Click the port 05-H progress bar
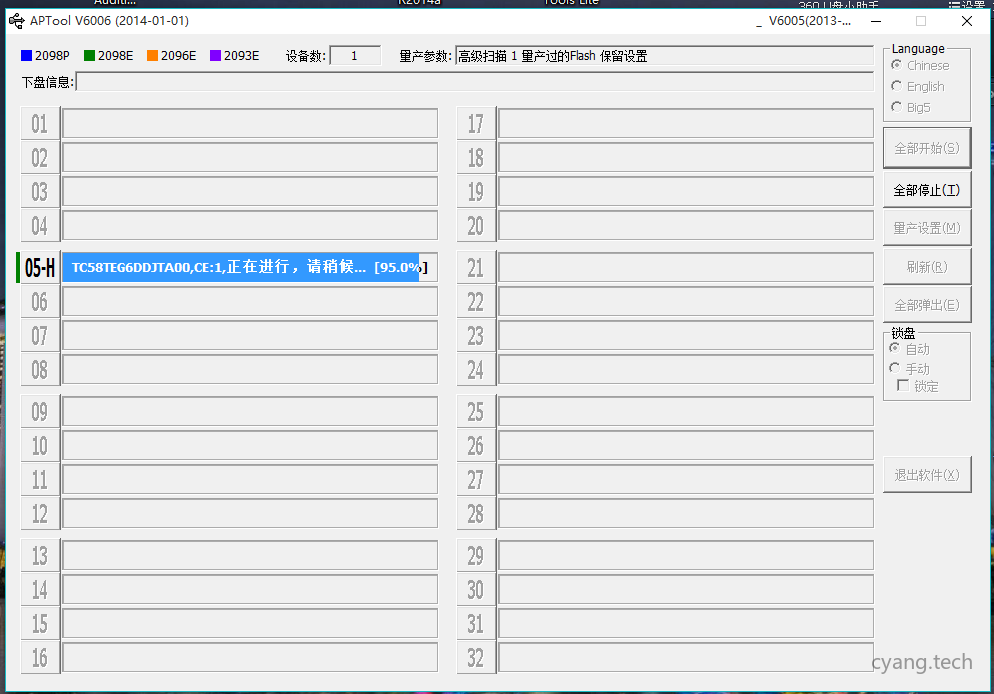994x694 pixels. coord(250,267)
